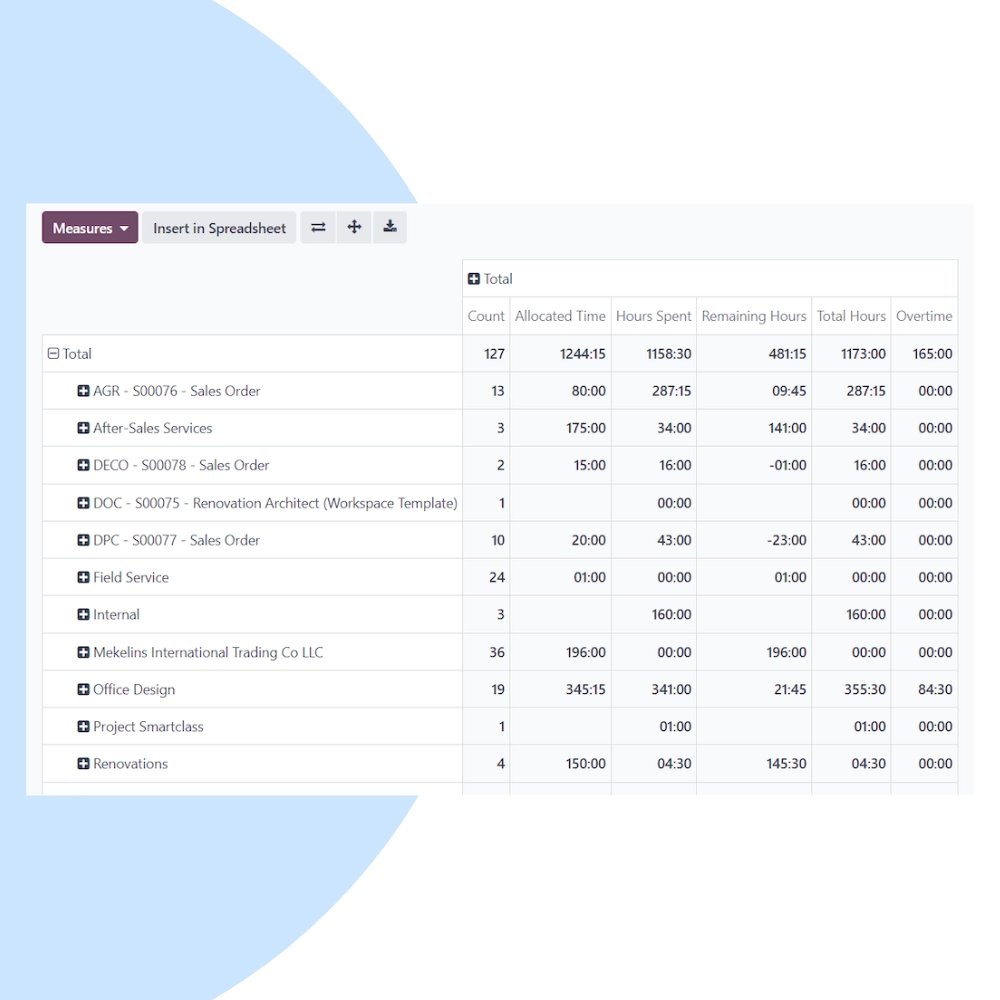This screenshot has height=1000, width=1000.
Task: Click the Overtime column header
Action: pyautogui.click(x=923, y=315)
